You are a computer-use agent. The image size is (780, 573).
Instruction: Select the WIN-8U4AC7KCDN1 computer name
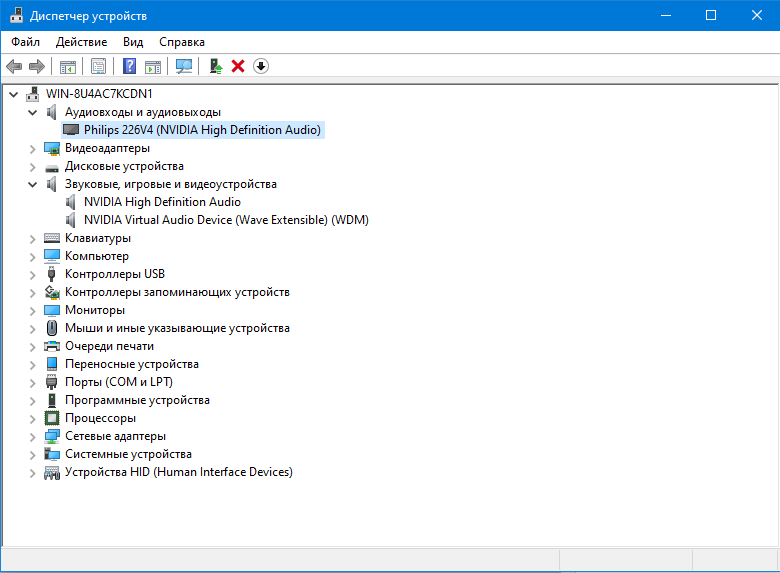pyautogui.click(x=99, y=94)
